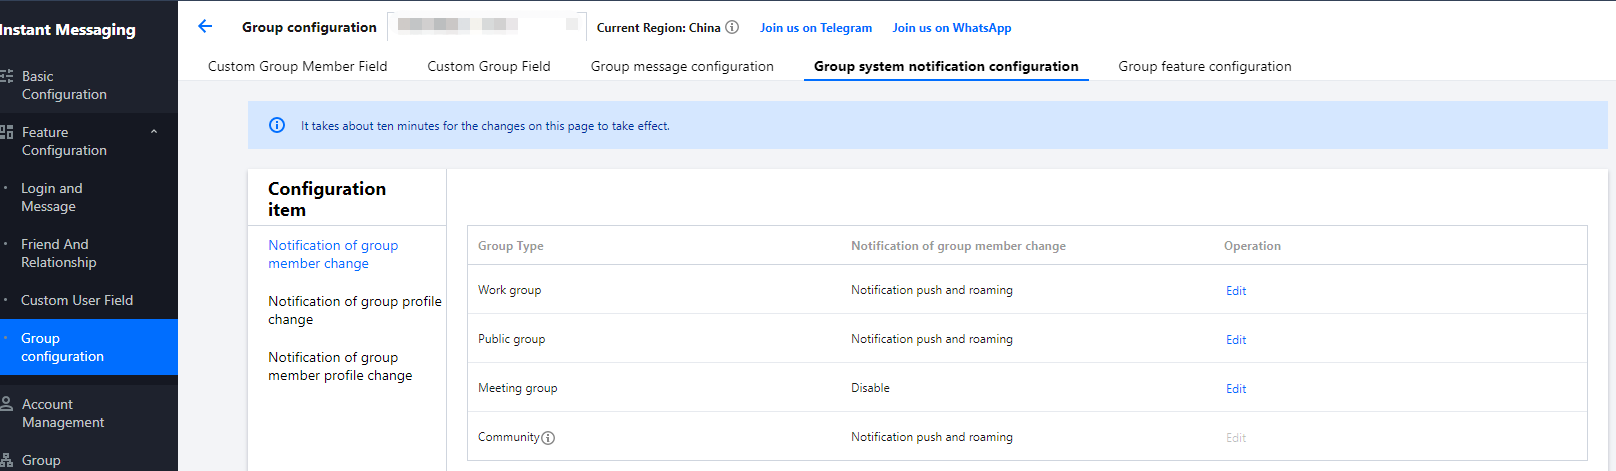Click the Feature Configuration sidebar icon
The image size is (1616, 471).
pos(6,132)
